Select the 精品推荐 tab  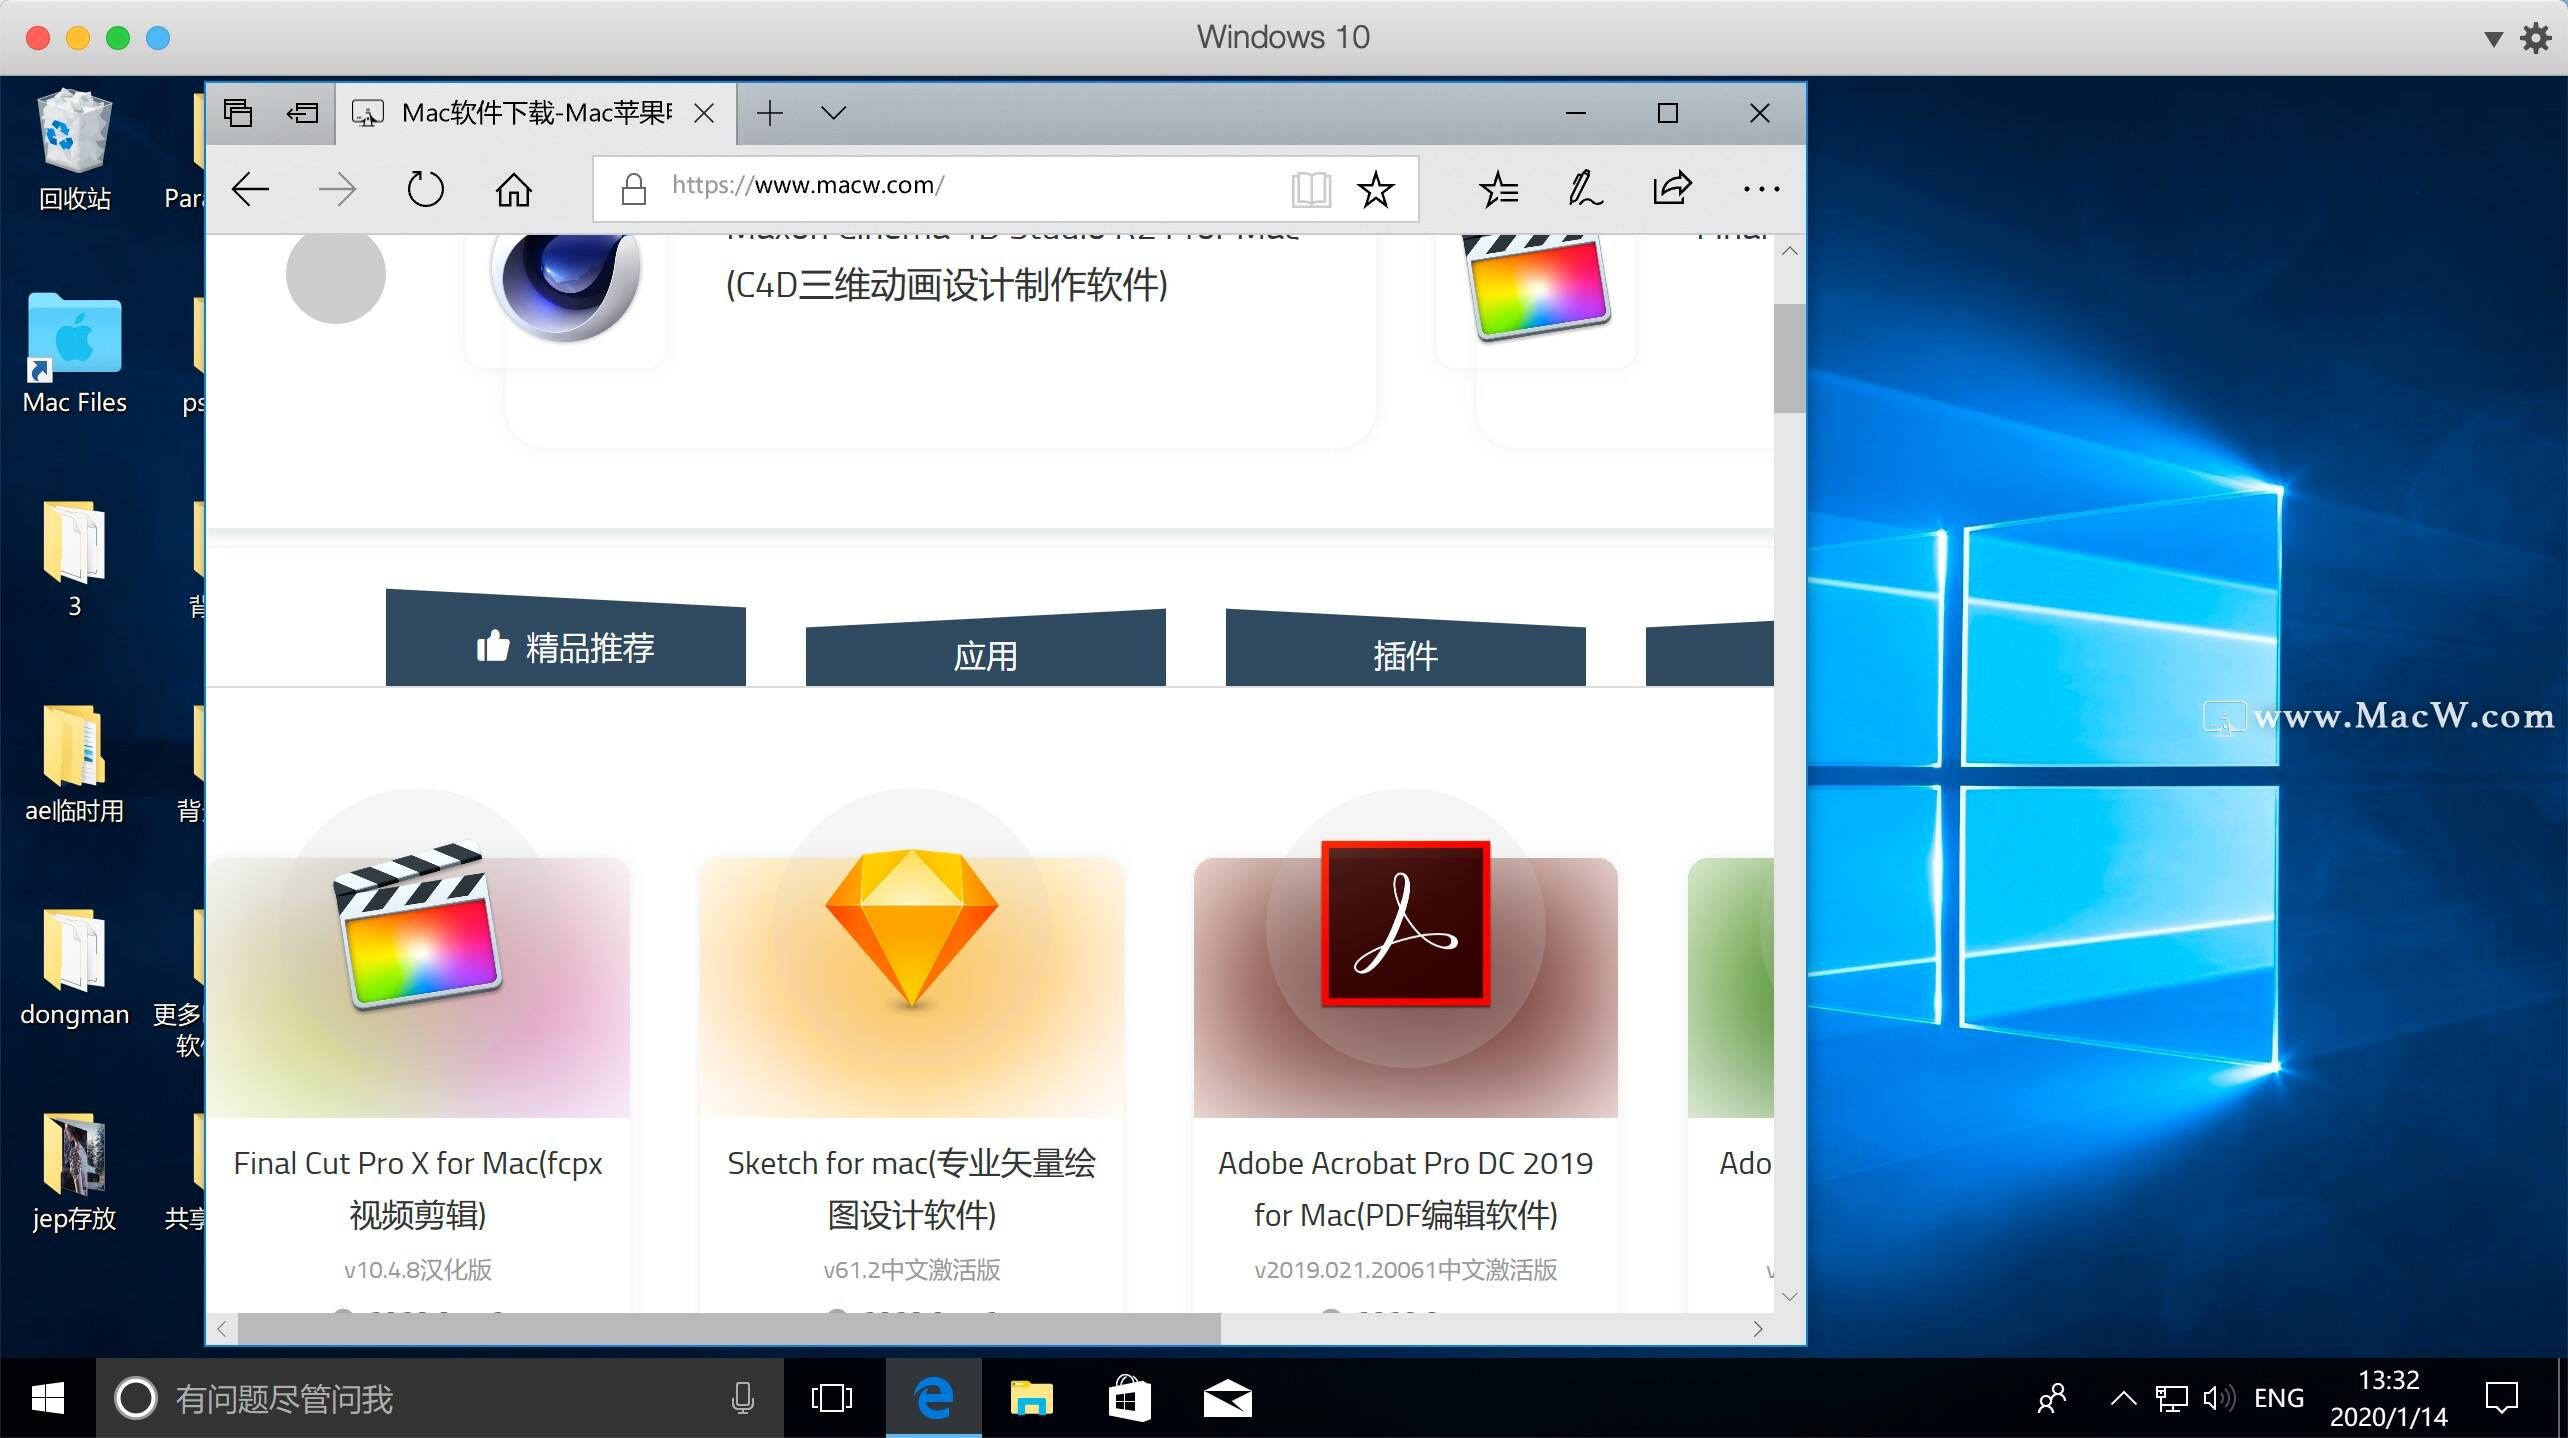566,648
